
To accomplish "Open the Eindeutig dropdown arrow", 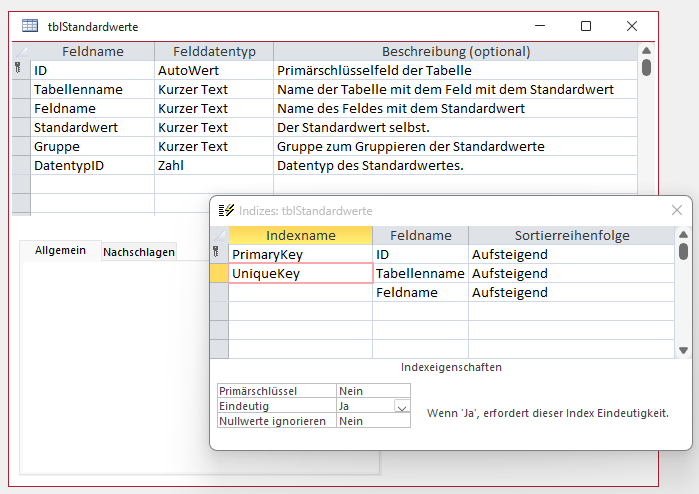I will point(402,407).
